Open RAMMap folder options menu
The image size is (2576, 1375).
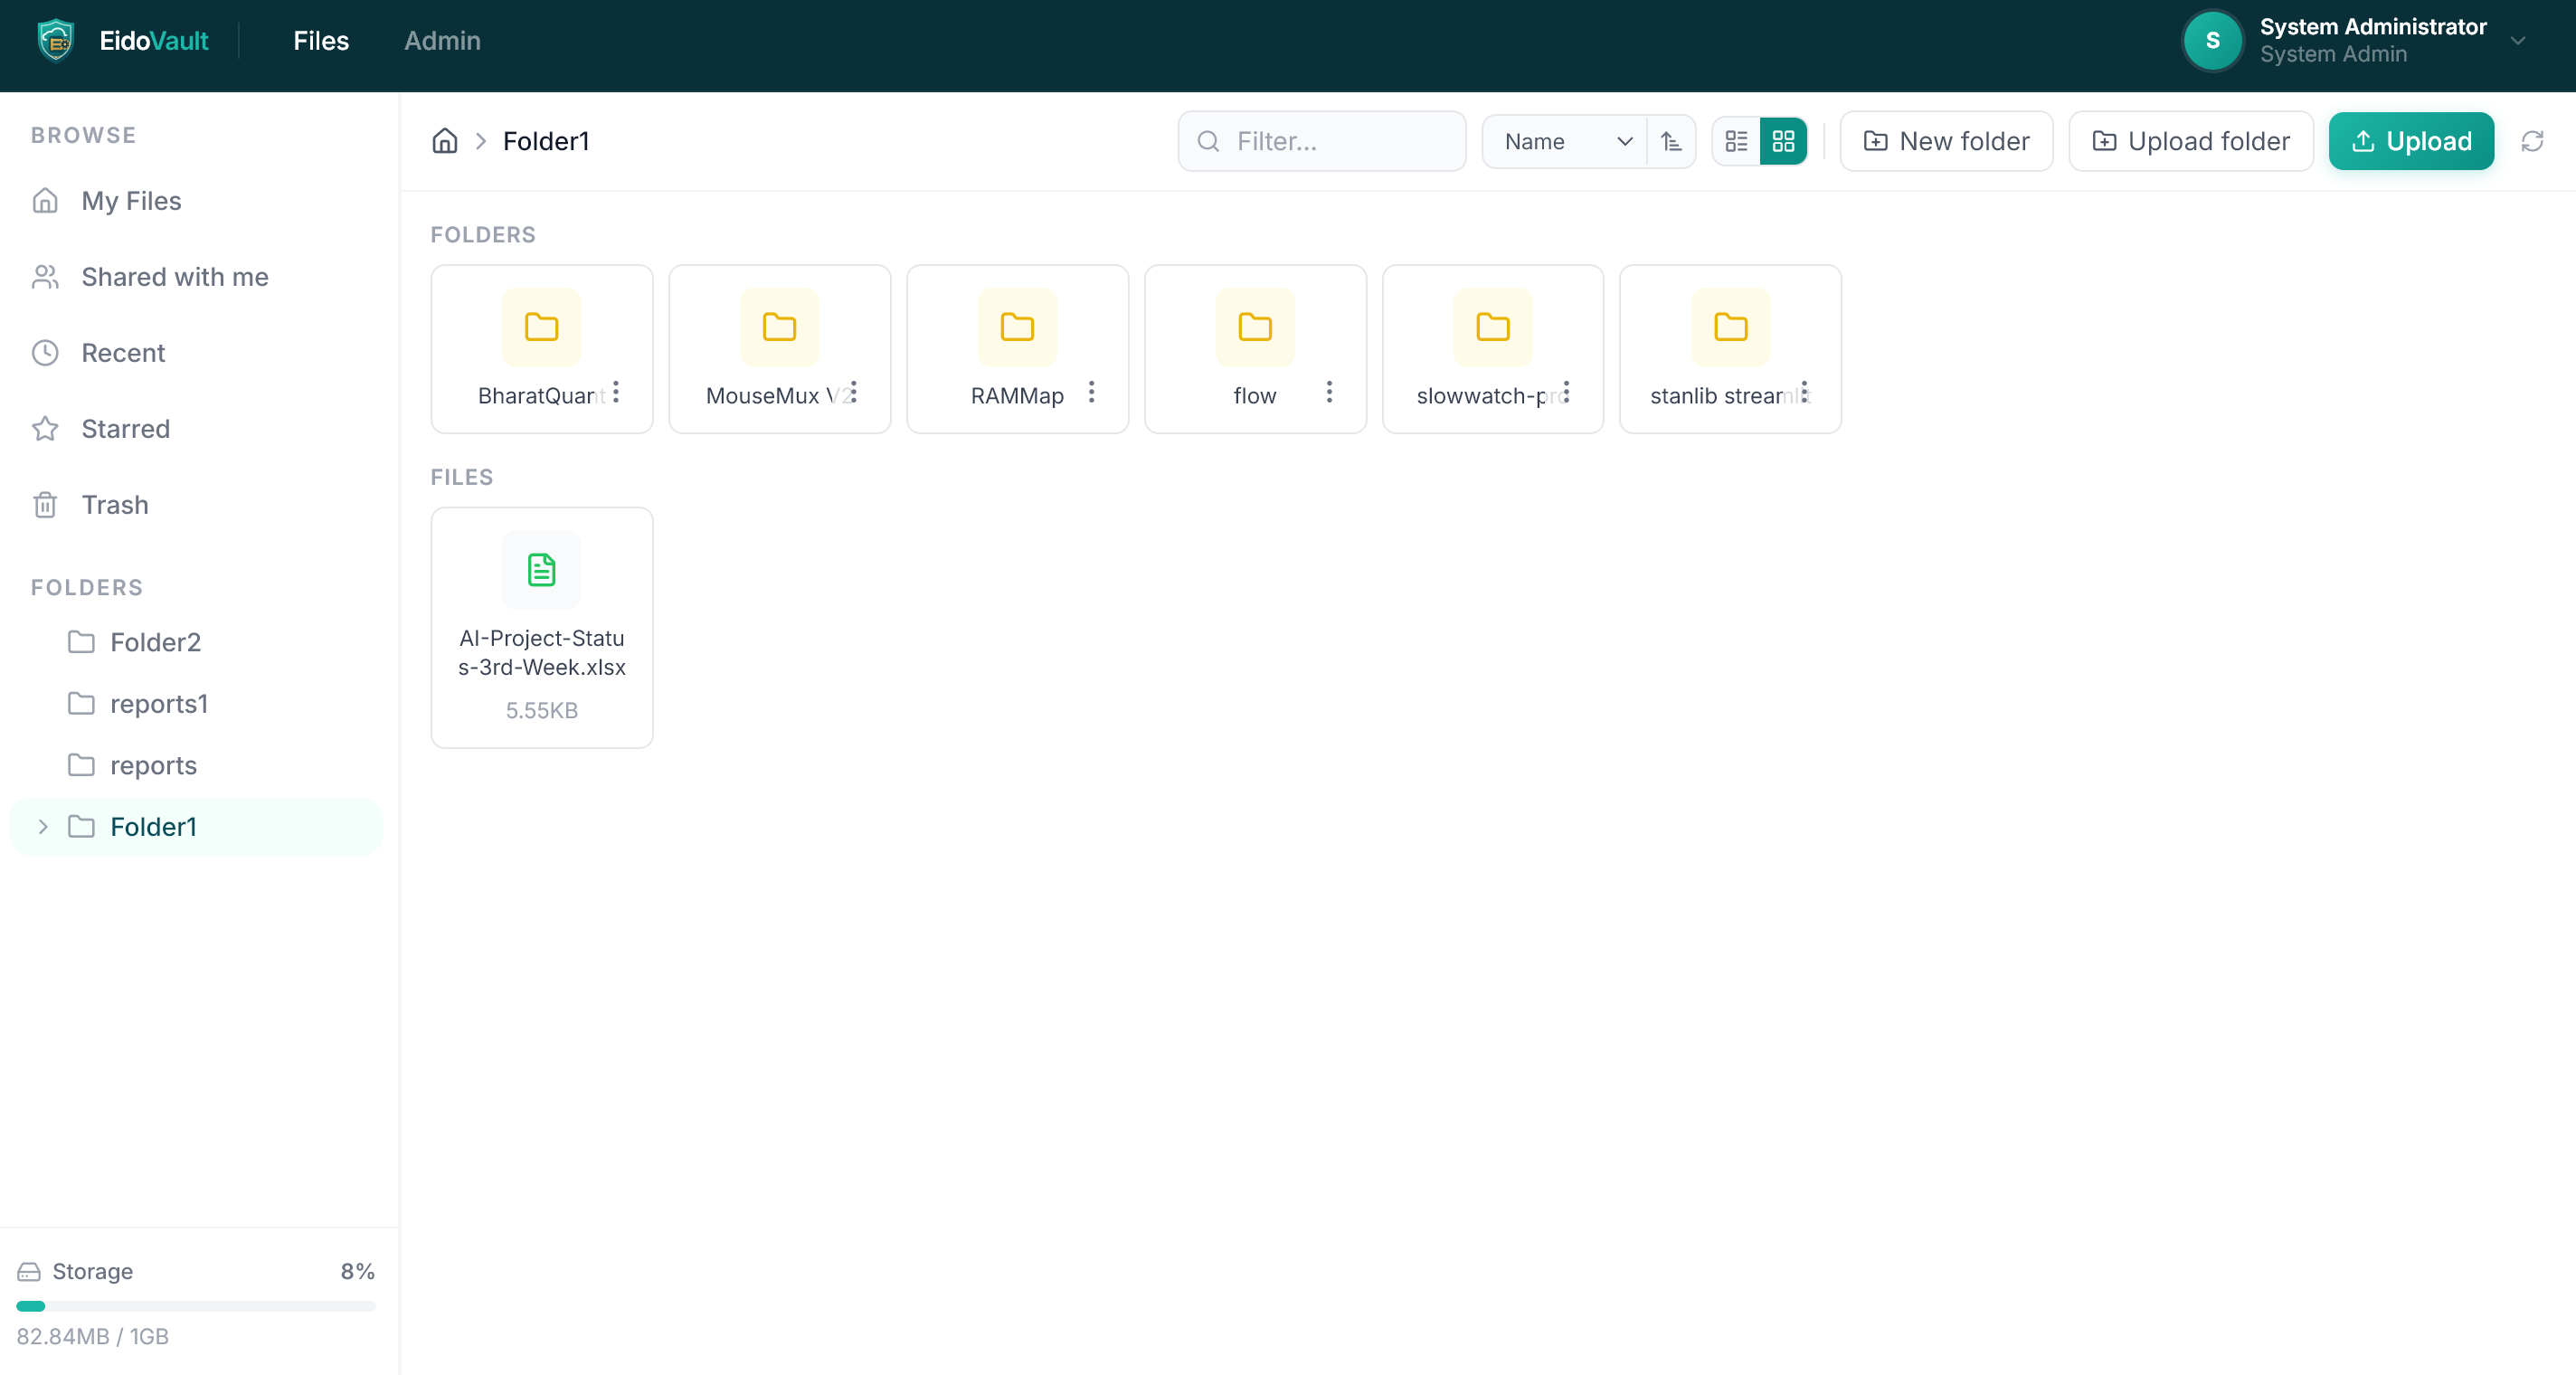(x=1091, y=392)
